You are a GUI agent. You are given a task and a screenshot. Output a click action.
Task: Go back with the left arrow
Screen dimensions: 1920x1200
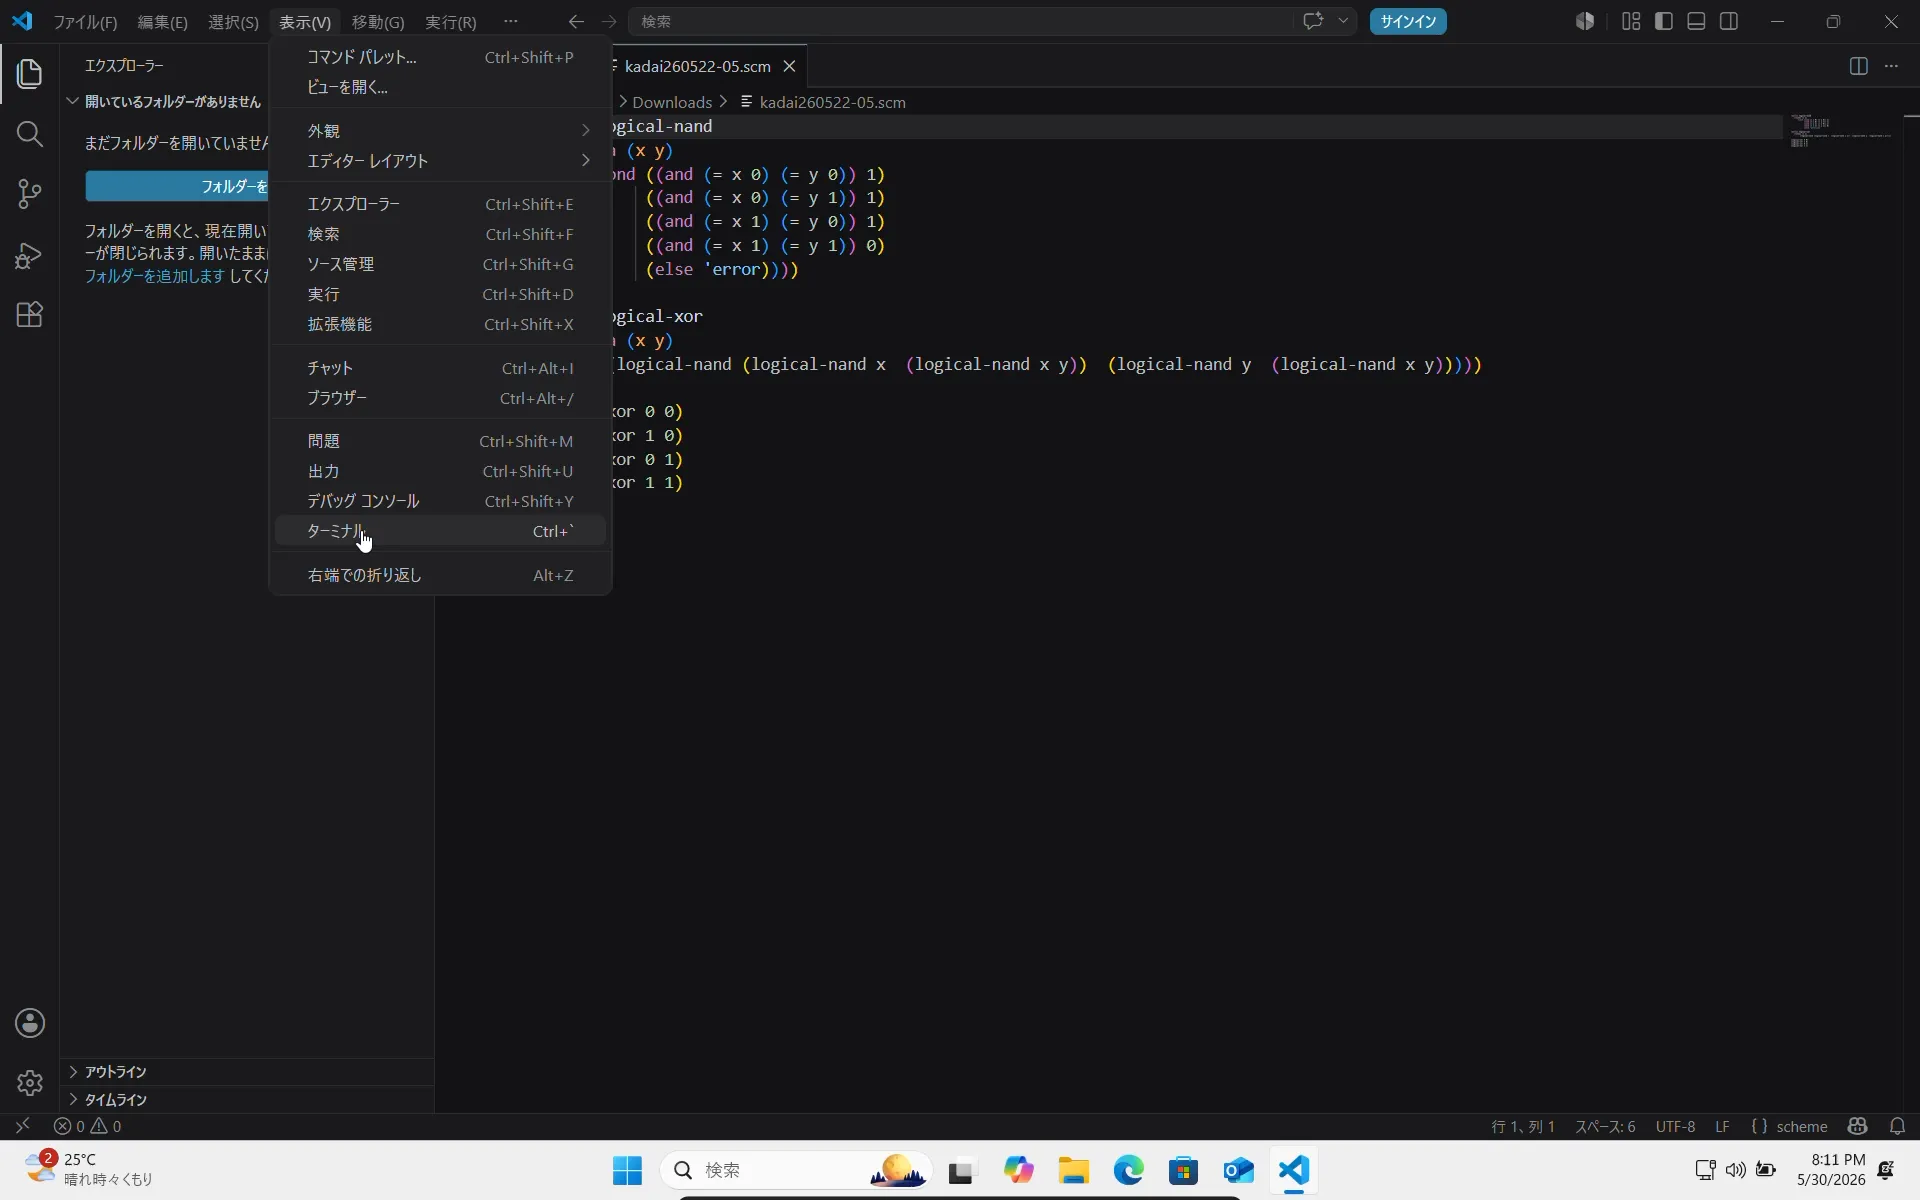pos(576,21)
